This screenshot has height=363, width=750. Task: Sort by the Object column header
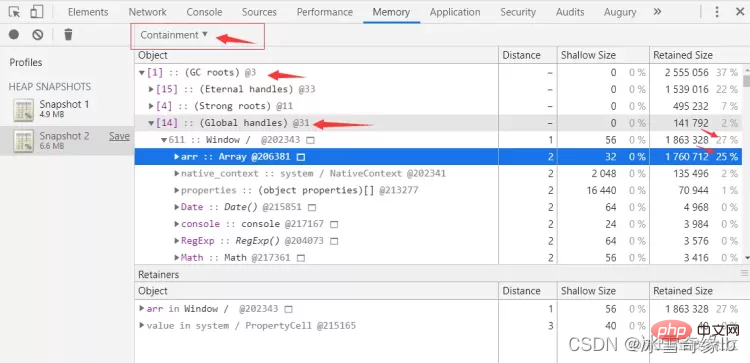(x=316, y=55)
